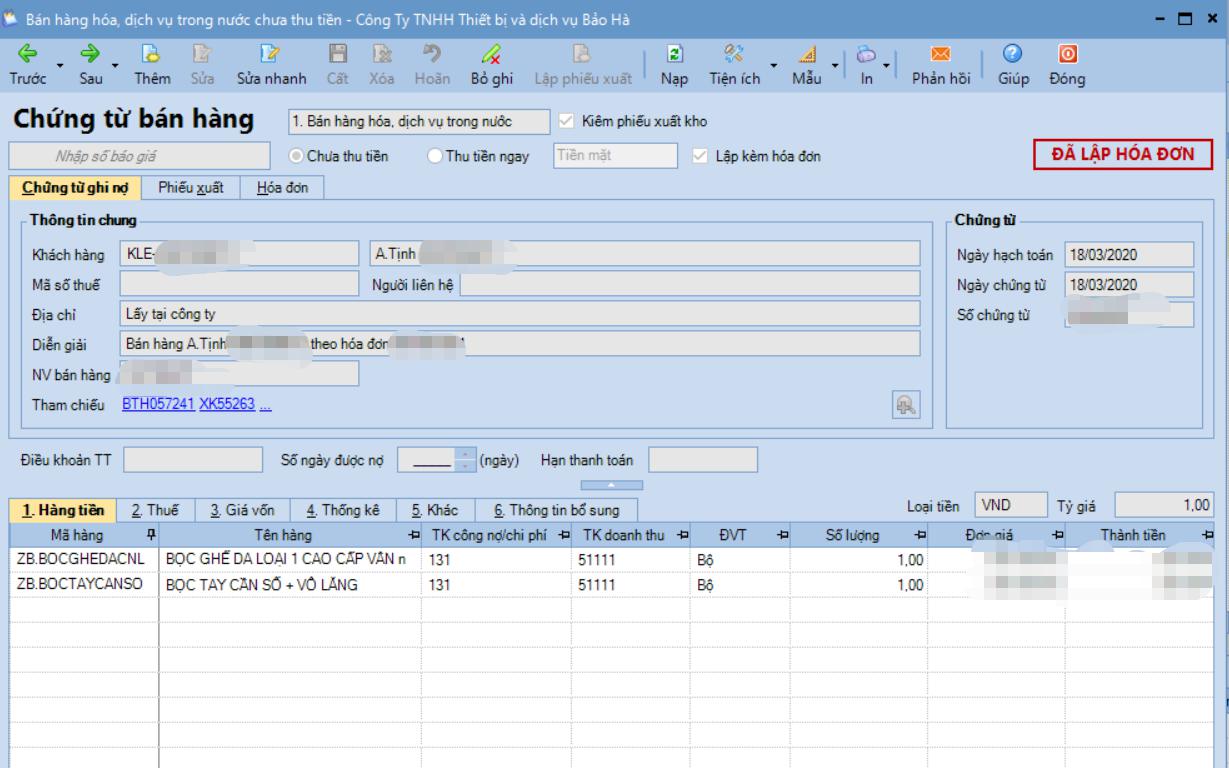Open the 5. Khác tab
The height and width of the screenshot is (768, 1229).
pos(435,510)
